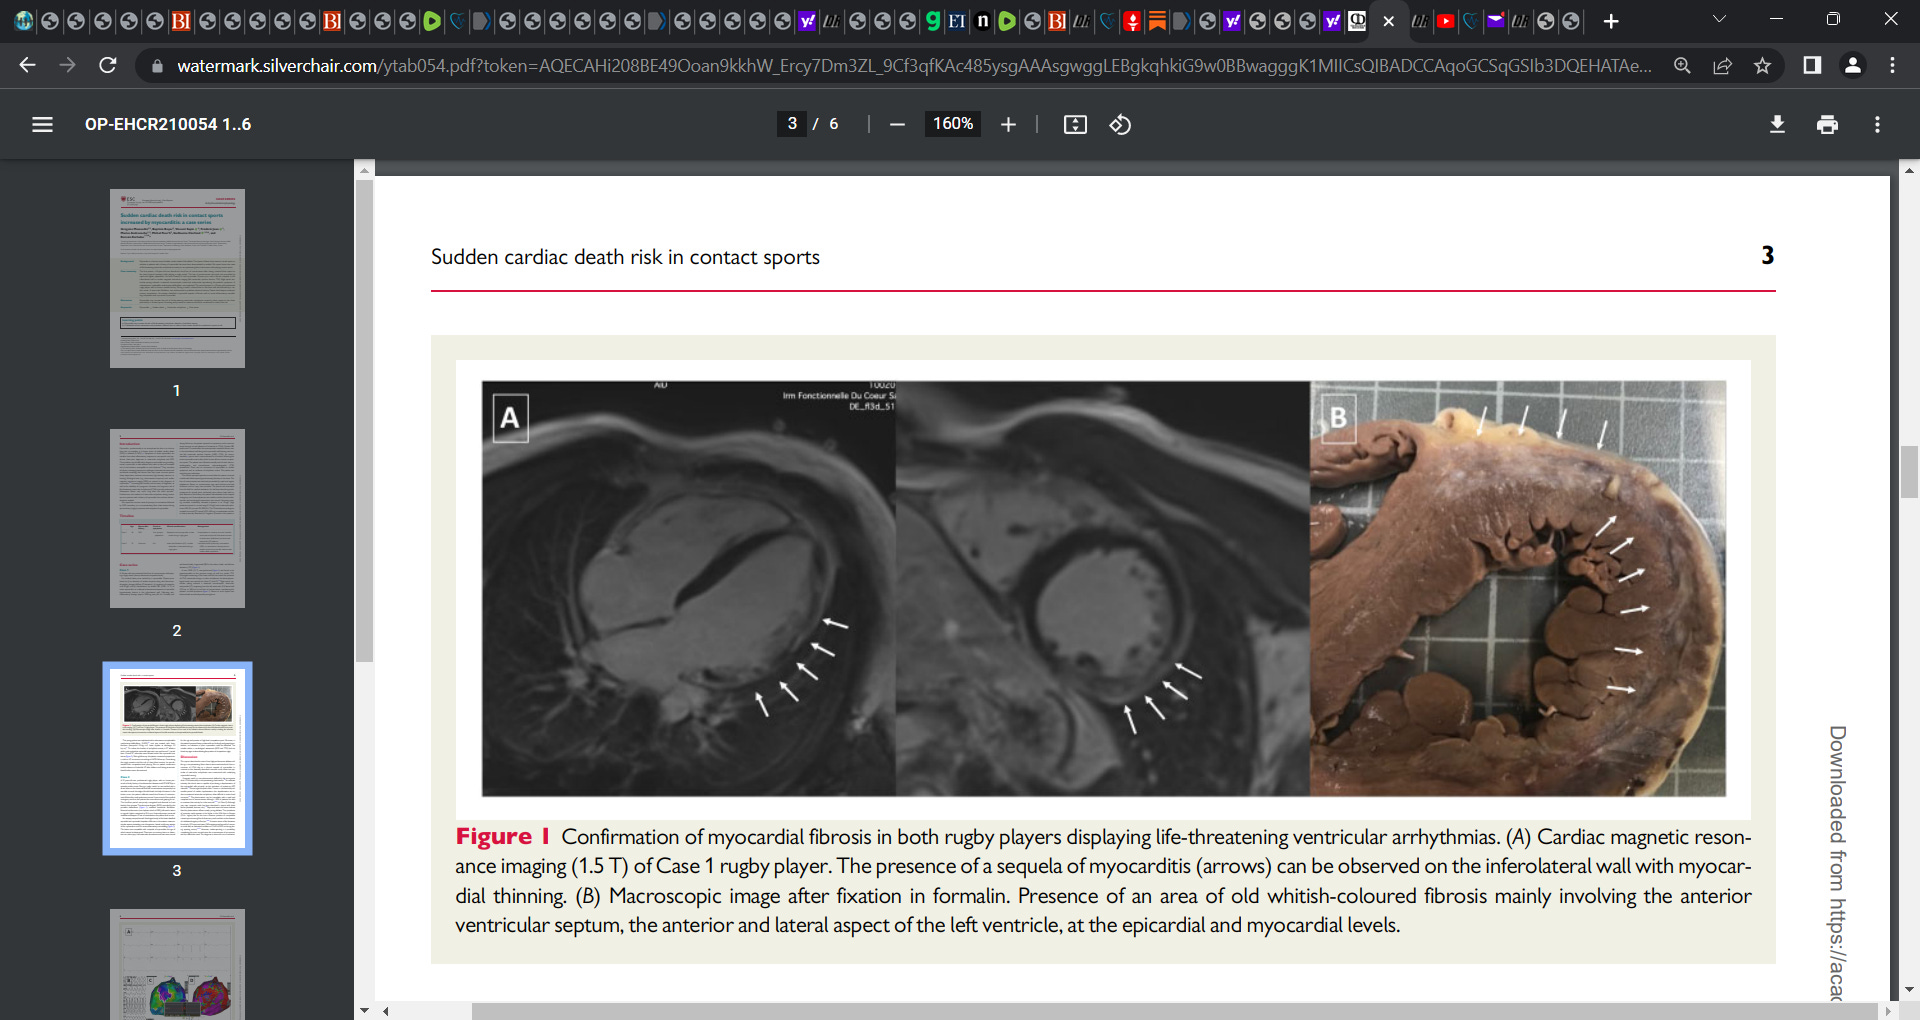Click the 'Figure 1' caption label
The width and height of the screenshot is (1920, 1020).
(503, 836)
